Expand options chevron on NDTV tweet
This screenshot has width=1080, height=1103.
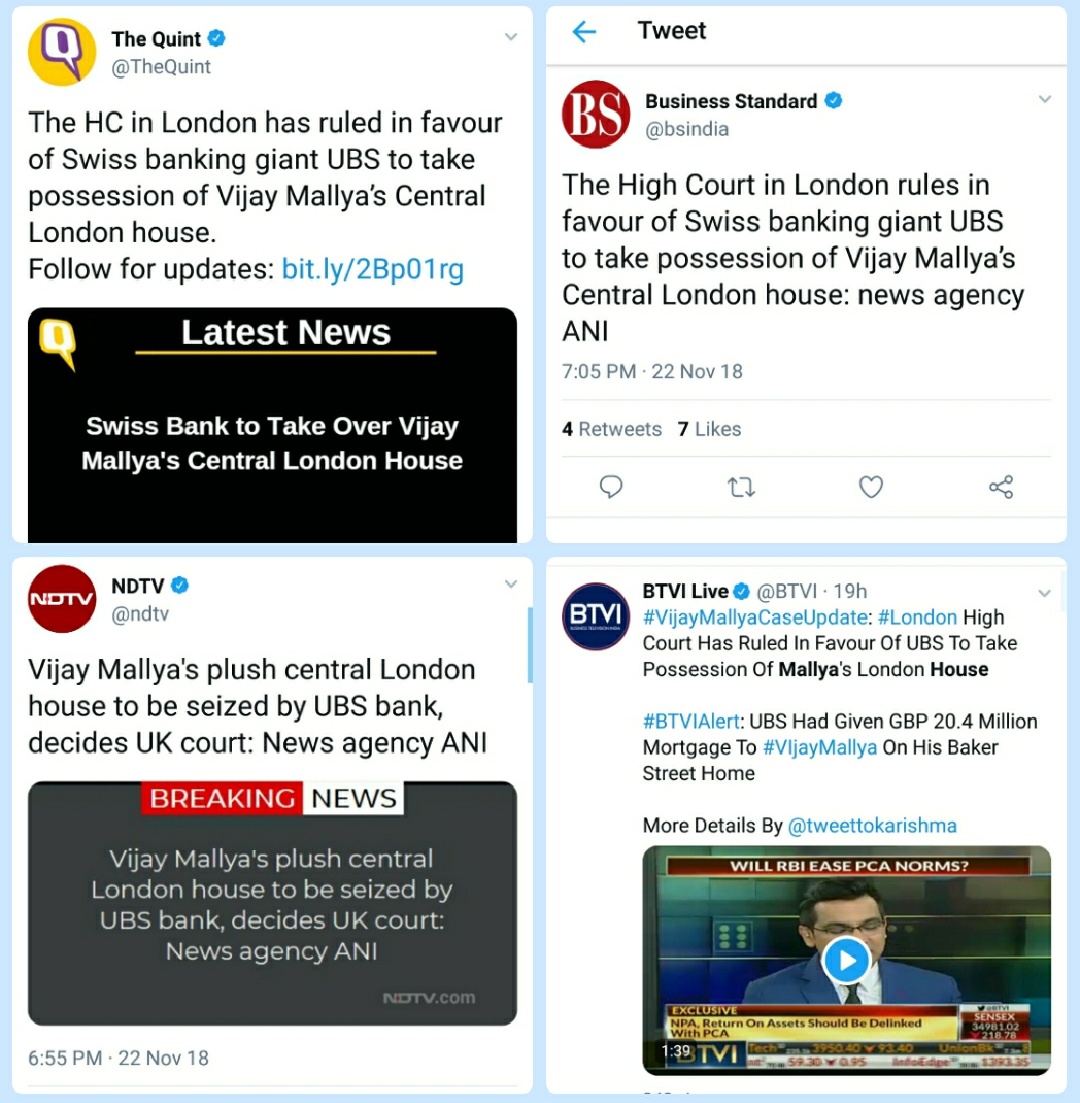(x=511, y=584)
